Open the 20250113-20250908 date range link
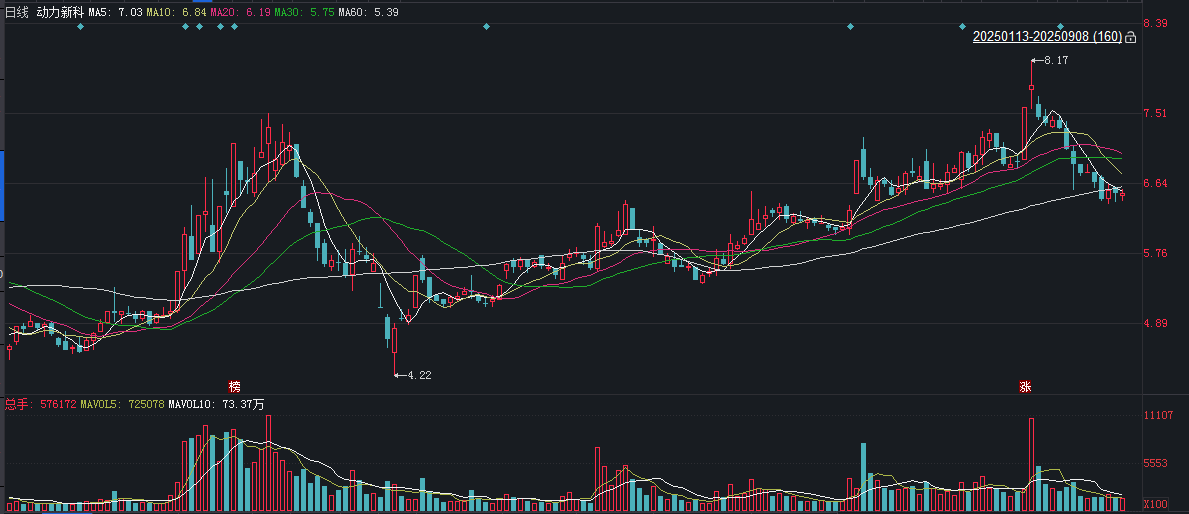The height and width of the screenshot is (514, 1189). (x=1047, y=37)
